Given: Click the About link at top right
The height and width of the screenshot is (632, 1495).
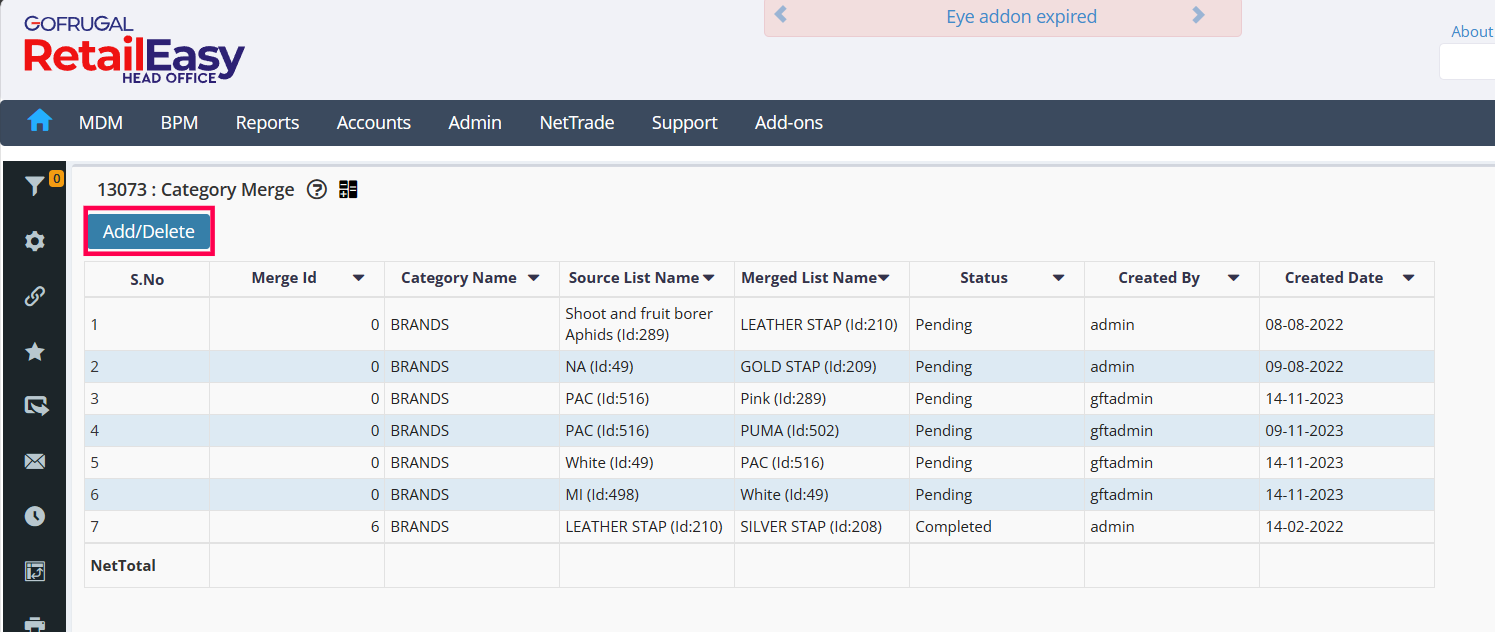Looking at the screenshot, I should point(1471,31).
